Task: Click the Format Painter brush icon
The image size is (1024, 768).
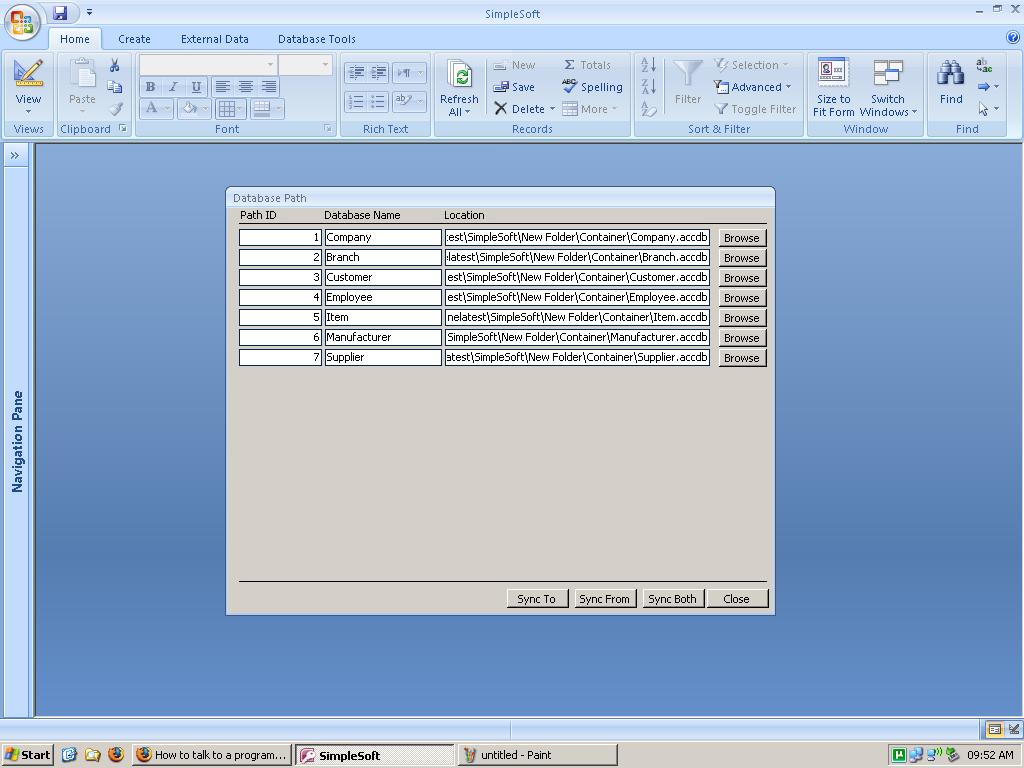Action: 115,108
